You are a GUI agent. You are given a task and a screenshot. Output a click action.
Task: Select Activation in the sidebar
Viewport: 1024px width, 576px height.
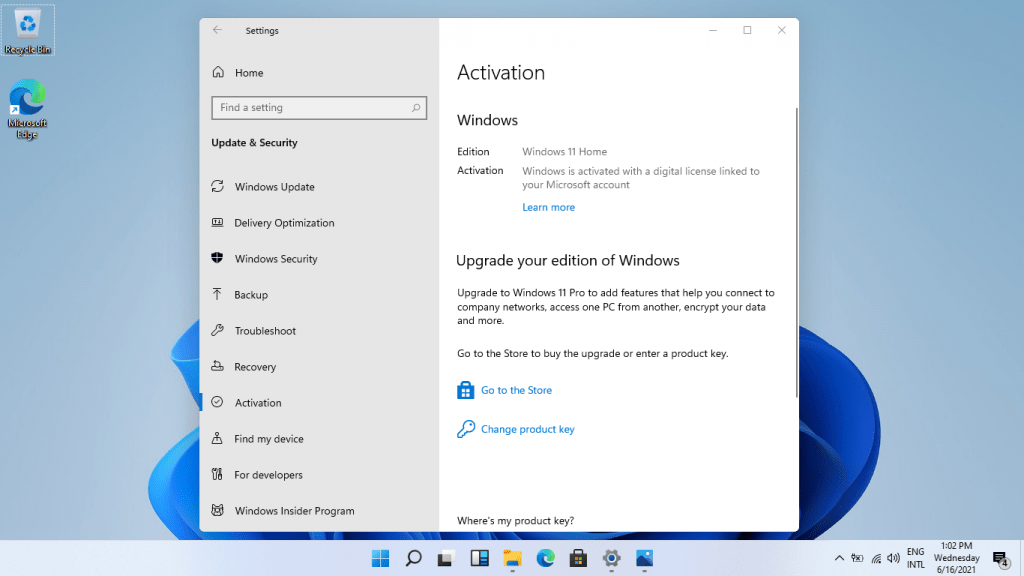[258, 403]
